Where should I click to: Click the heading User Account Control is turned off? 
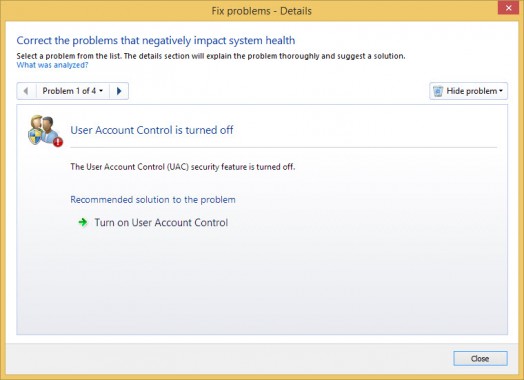tap(152, 130)
